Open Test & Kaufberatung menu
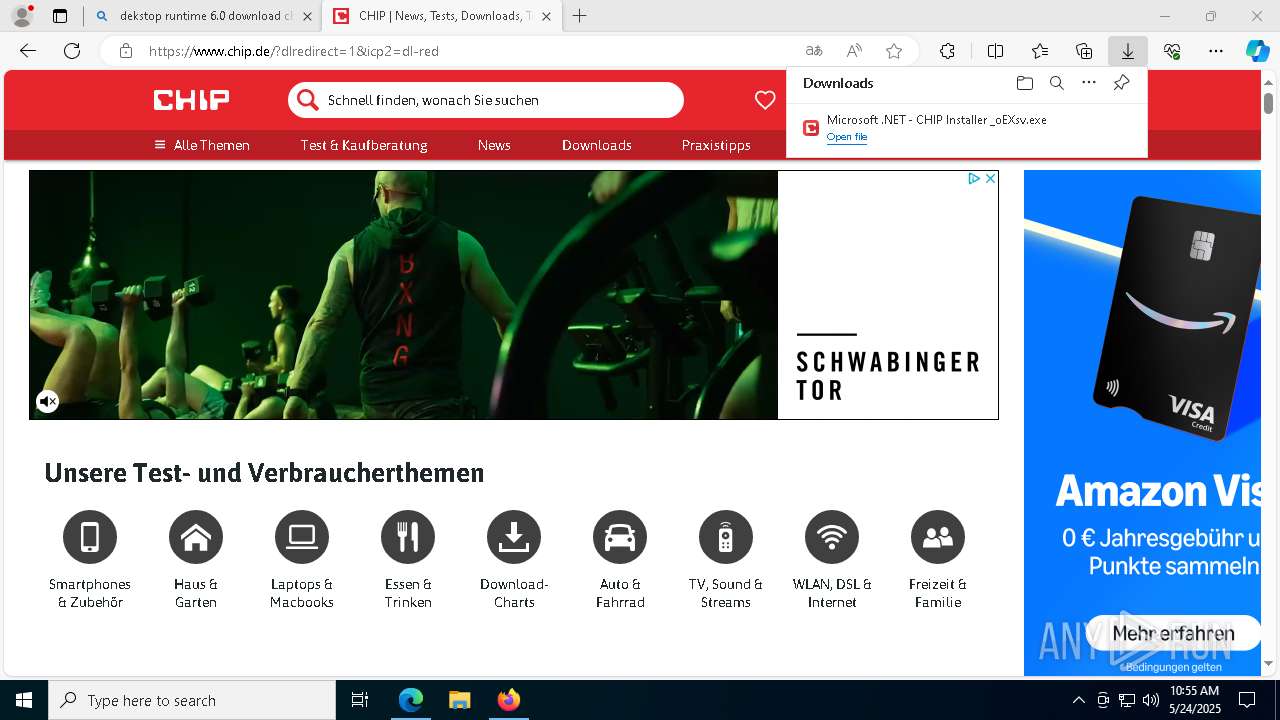 point(364,145)
